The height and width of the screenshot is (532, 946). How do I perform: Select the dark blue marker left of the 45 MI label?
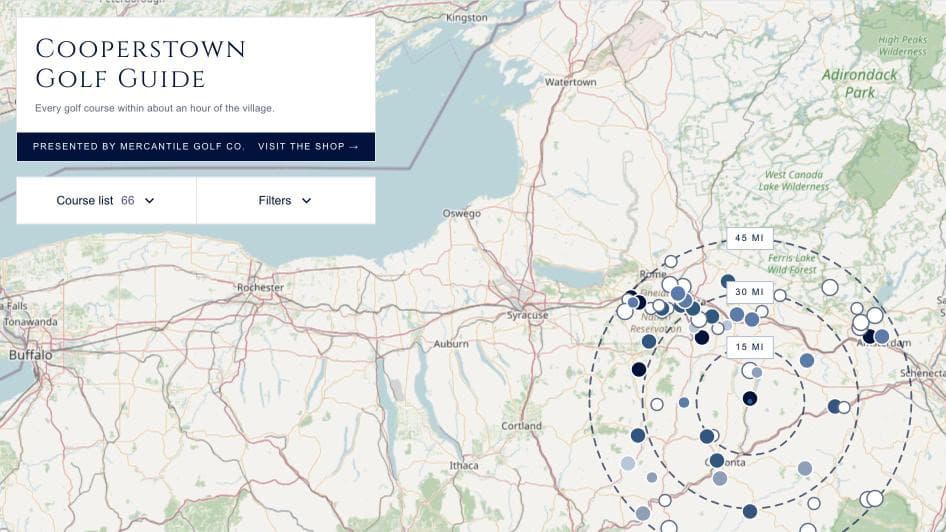pos(728,280)
